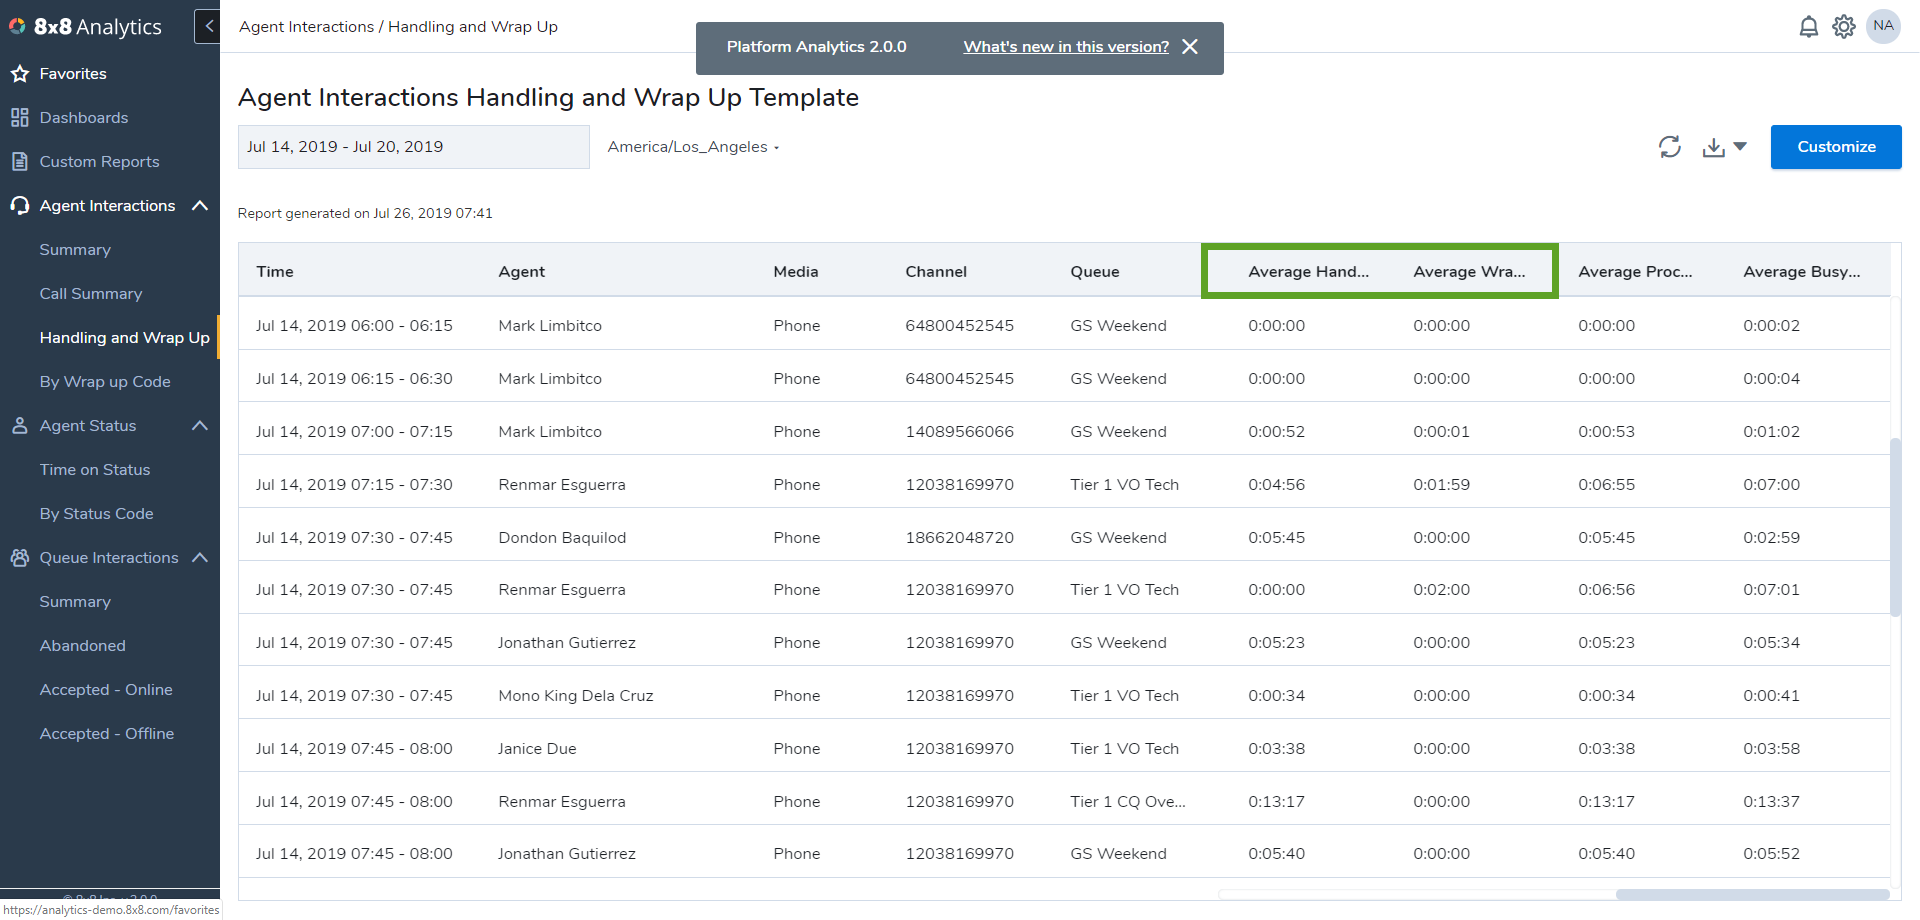Select Abandoned in the sidebar
1920x920 pixels.
[x=83, y=645]
